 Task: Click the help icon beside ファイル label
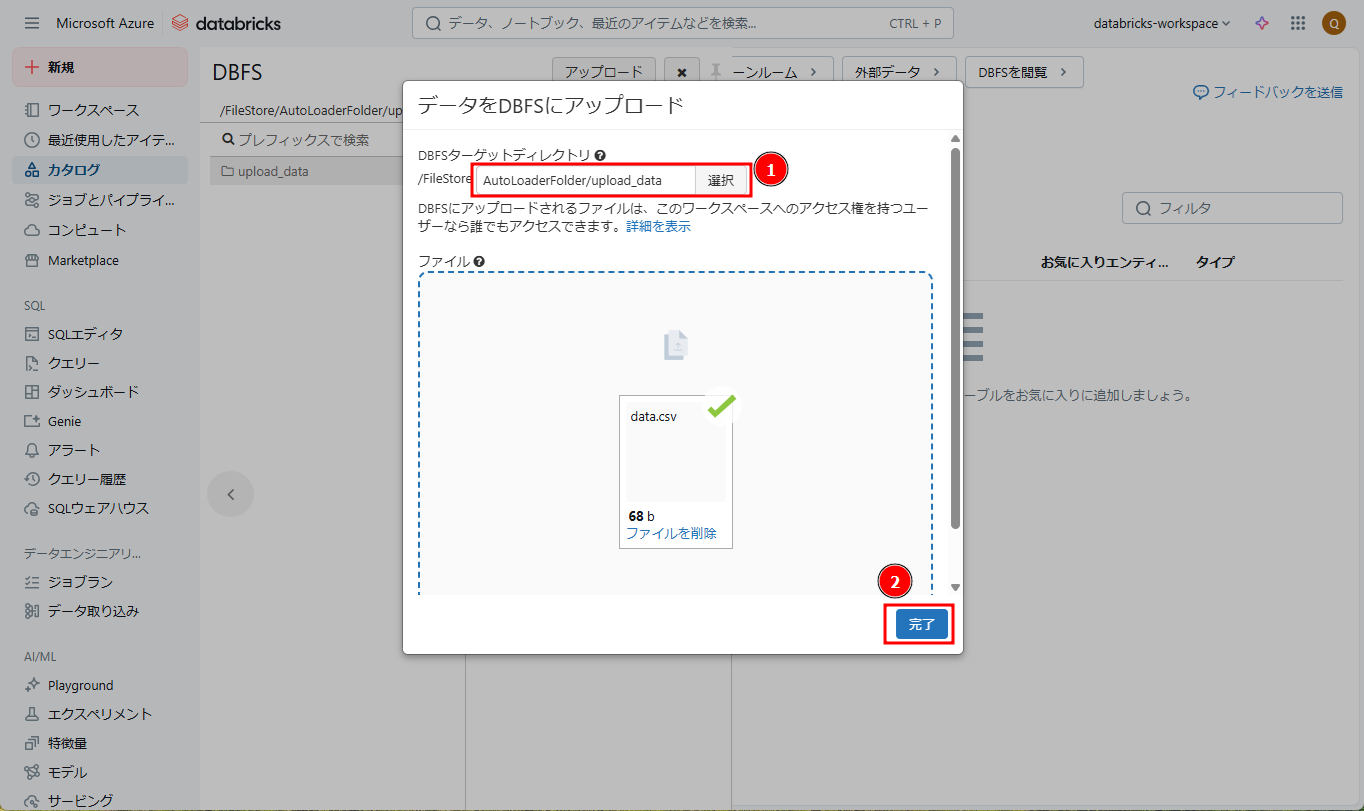(x=479, y=261)
